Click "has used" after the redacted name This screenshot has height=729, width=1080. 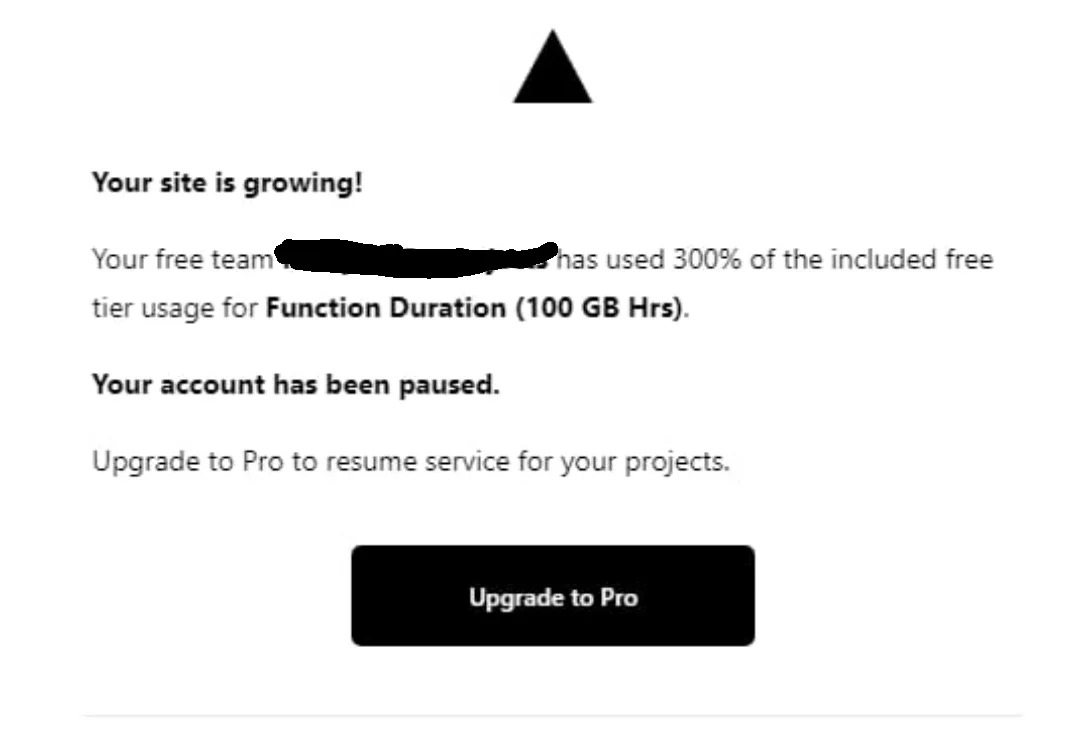click(610, 260)
